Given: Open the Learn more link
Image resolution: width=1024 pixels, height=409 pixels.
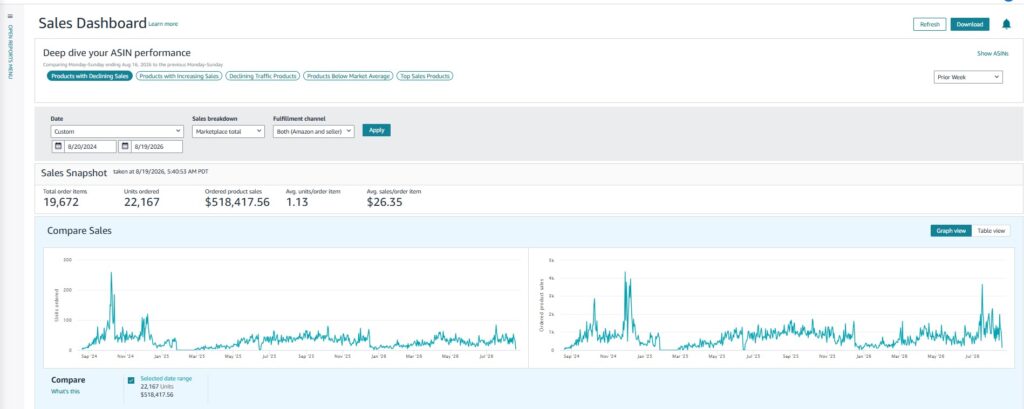Looking at the screenshot, I should point(163,24).
